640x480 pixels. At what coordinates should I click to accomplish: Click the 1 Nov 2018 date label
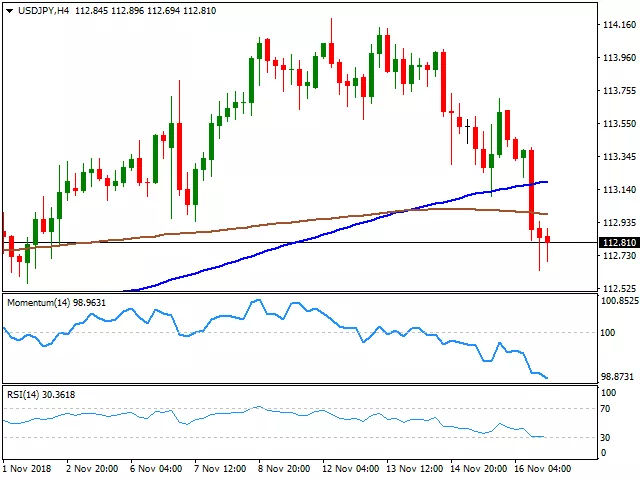[25, 467]
